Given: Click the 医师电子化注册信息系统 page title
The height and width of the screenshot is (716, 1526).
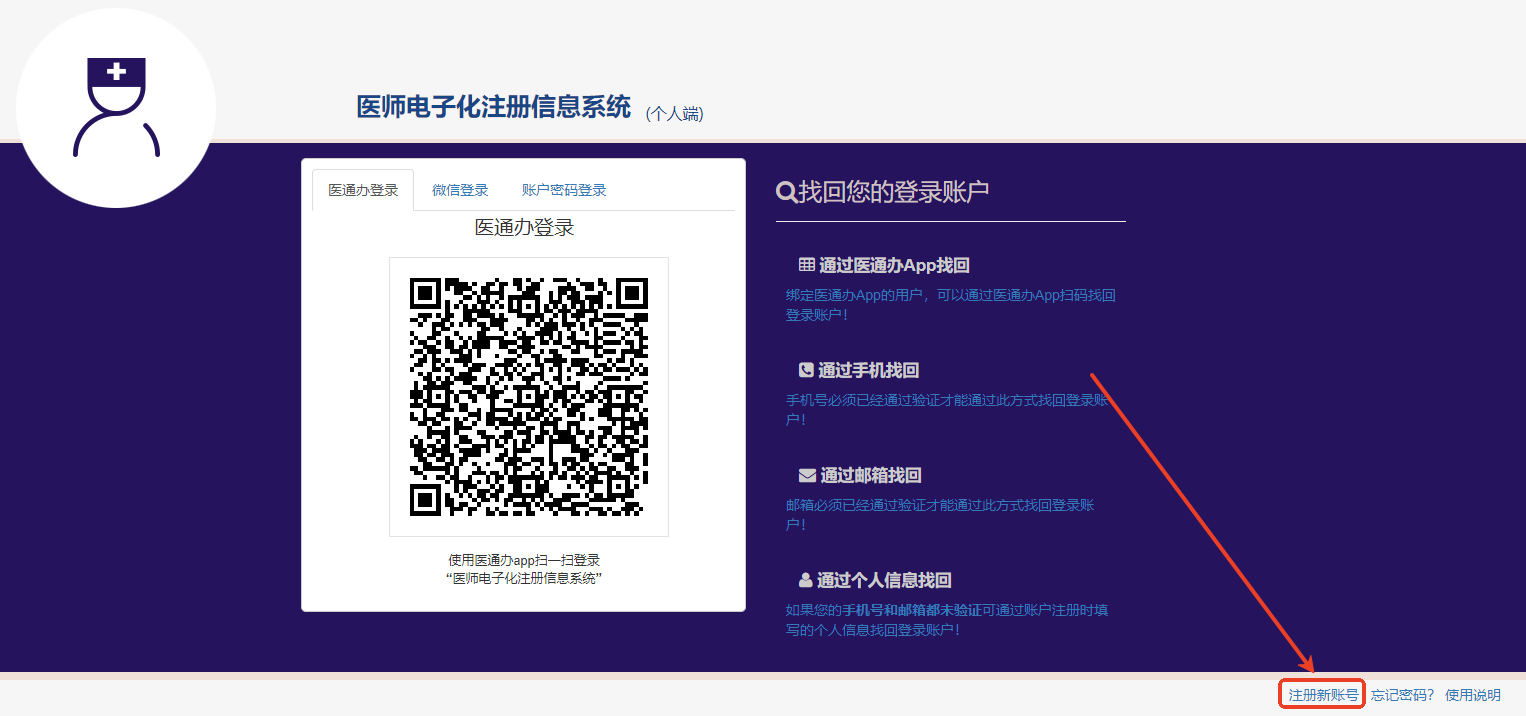Looking at the screenshot, I should [494, 107].
